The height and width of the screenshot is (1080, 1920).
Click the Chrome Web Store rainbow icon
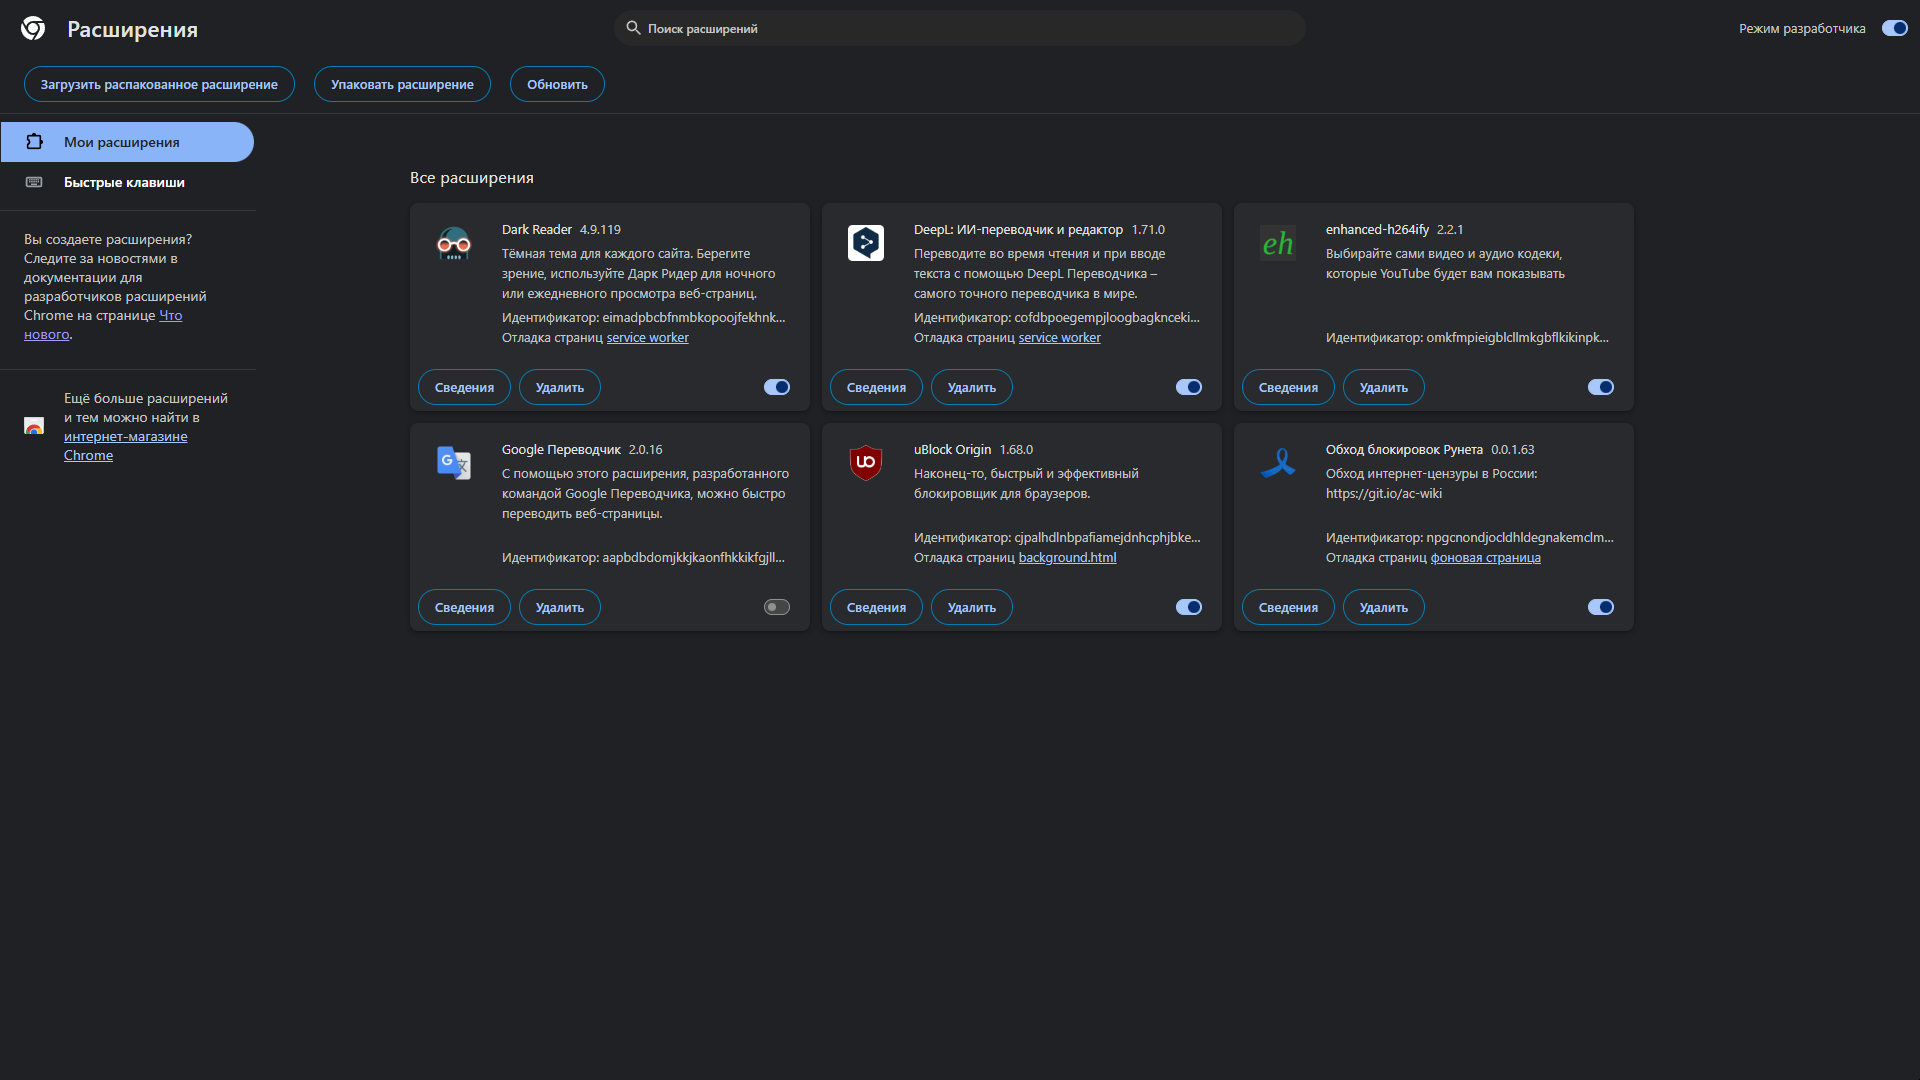34,426
